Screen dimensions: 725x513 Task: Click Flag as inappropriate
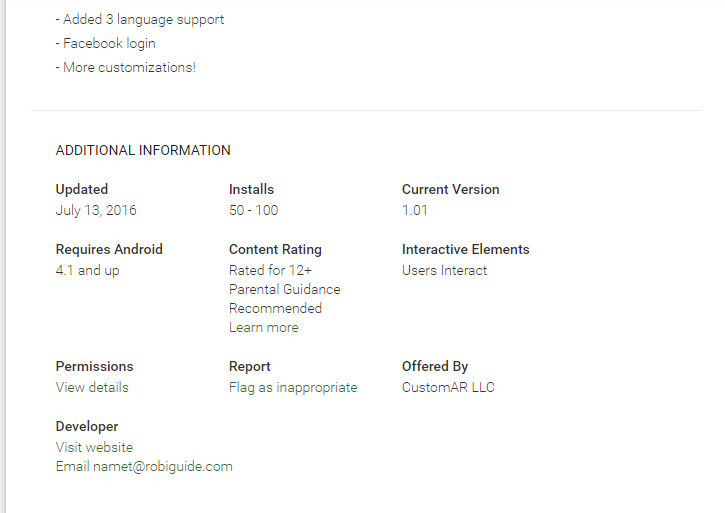(x=292, y=387)
